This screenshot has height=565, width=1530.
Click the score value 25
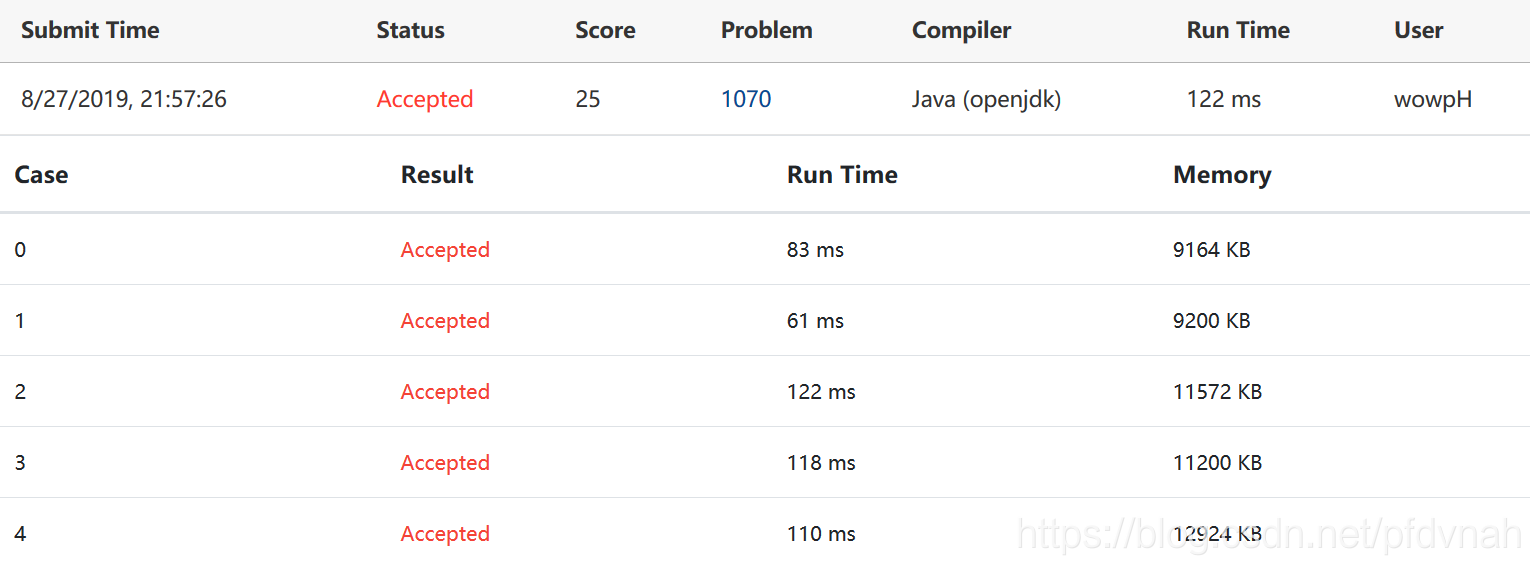tap(588, 99)
